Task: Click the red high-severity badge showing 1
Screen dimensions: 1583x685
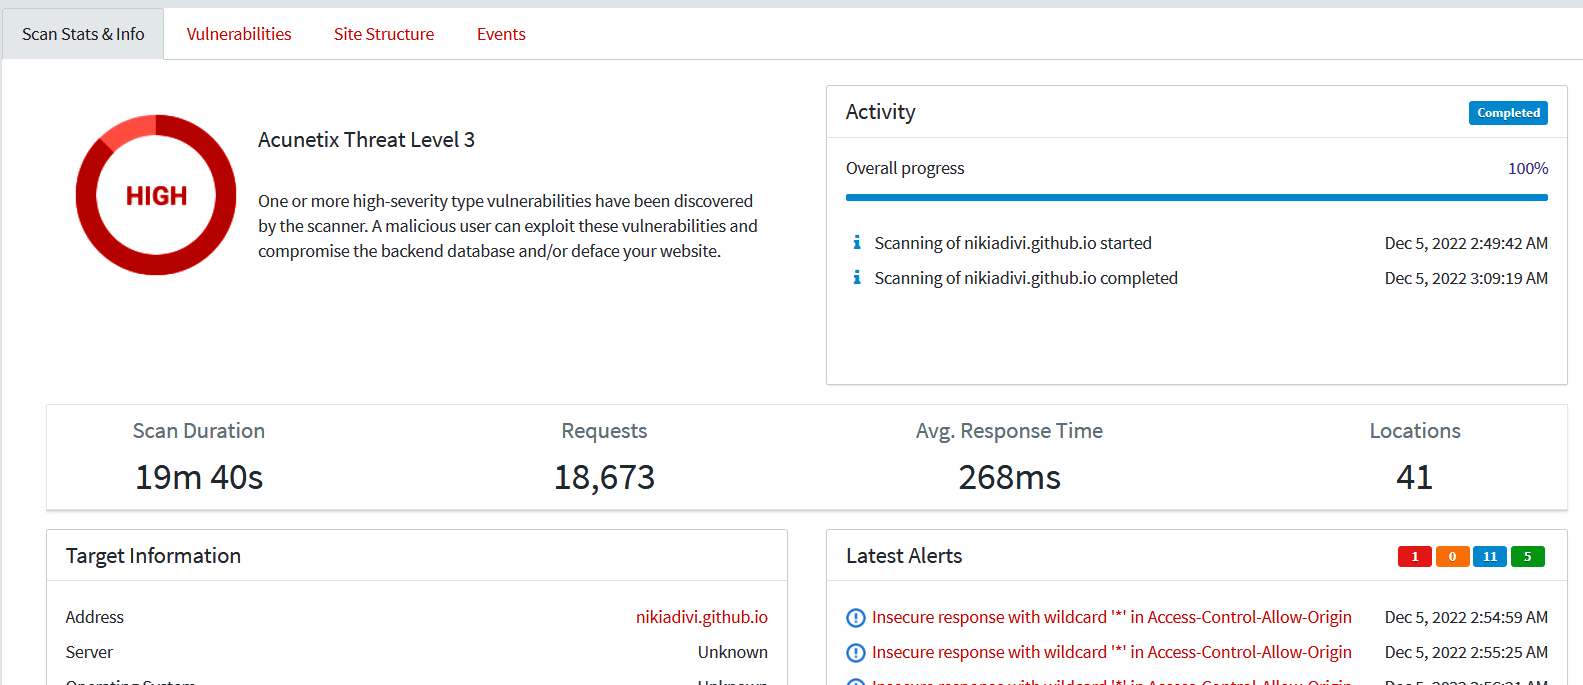Action: pos(1414,557)
